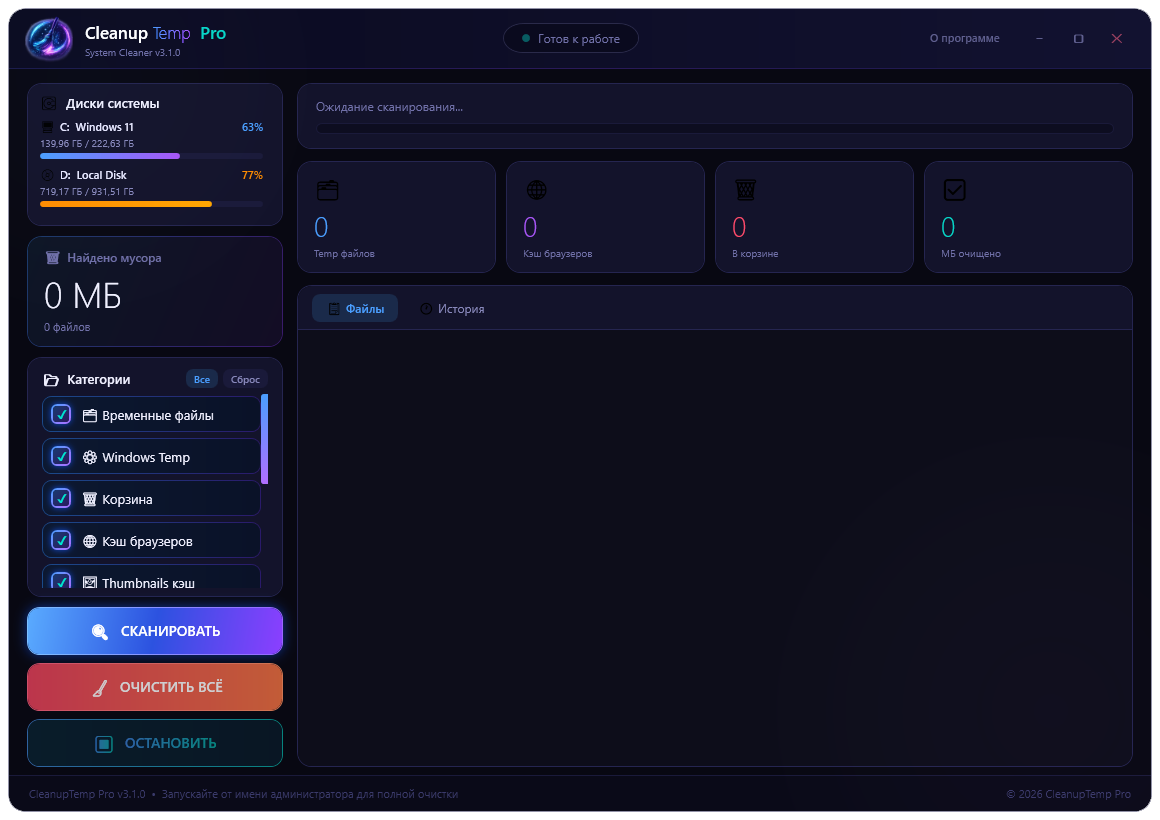
Task: Switch to the История tab
Action: (452, 309)
